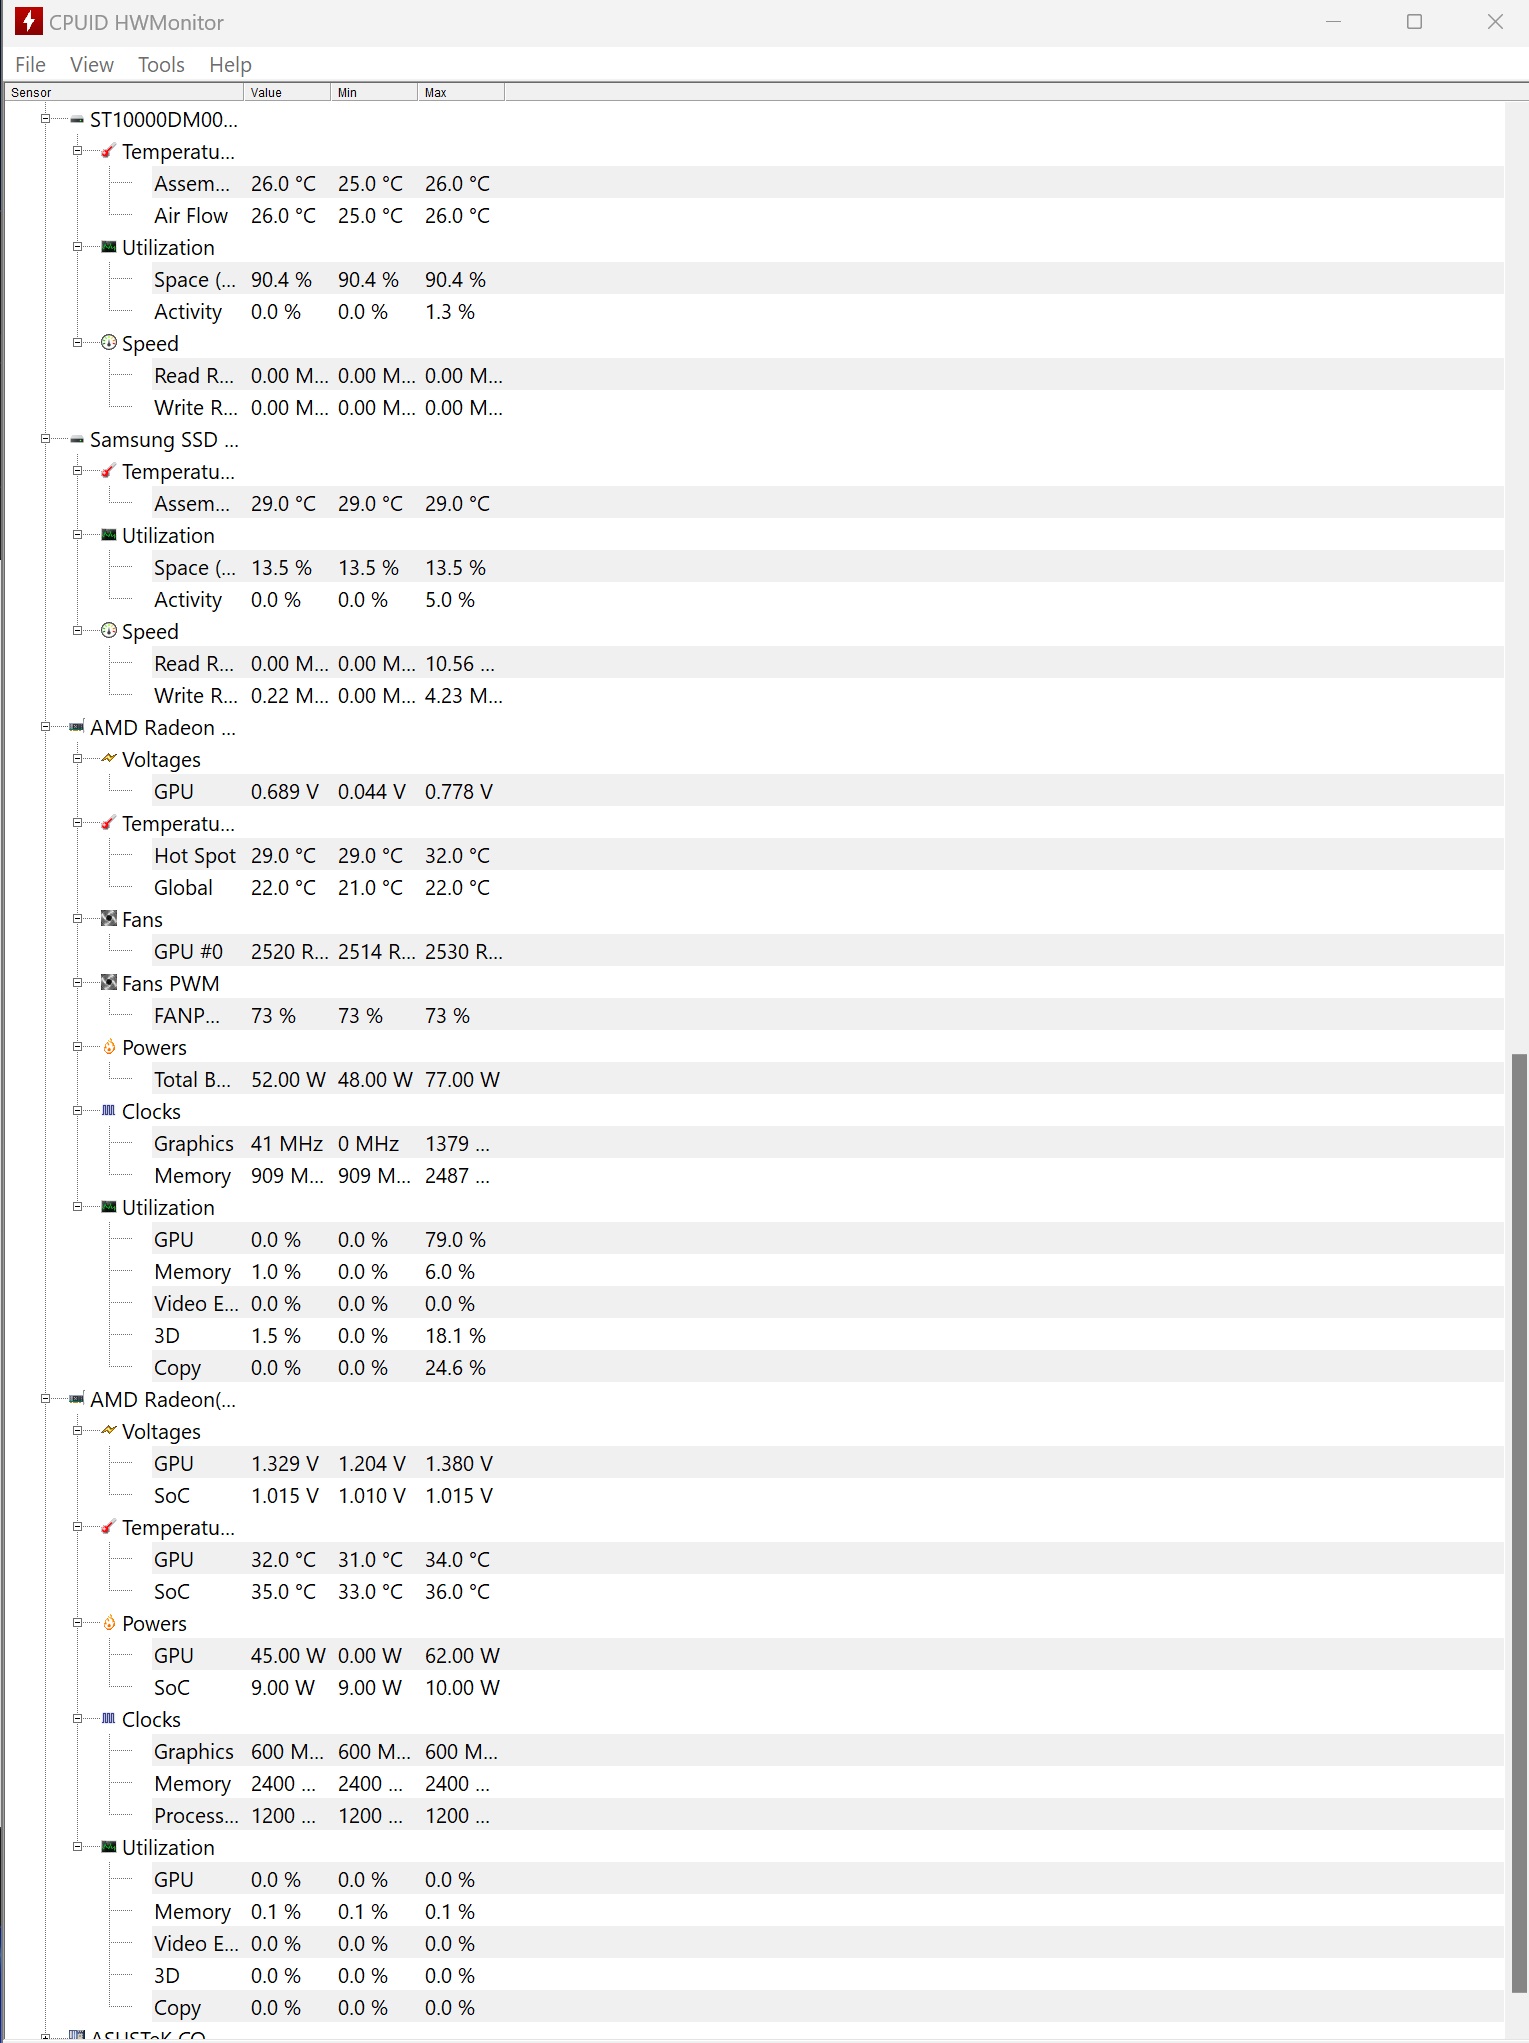Collapse ST10000DM00 Utilization group
The height and width of the screenshot is (2043, 1529).
click(x=77, y=247)
